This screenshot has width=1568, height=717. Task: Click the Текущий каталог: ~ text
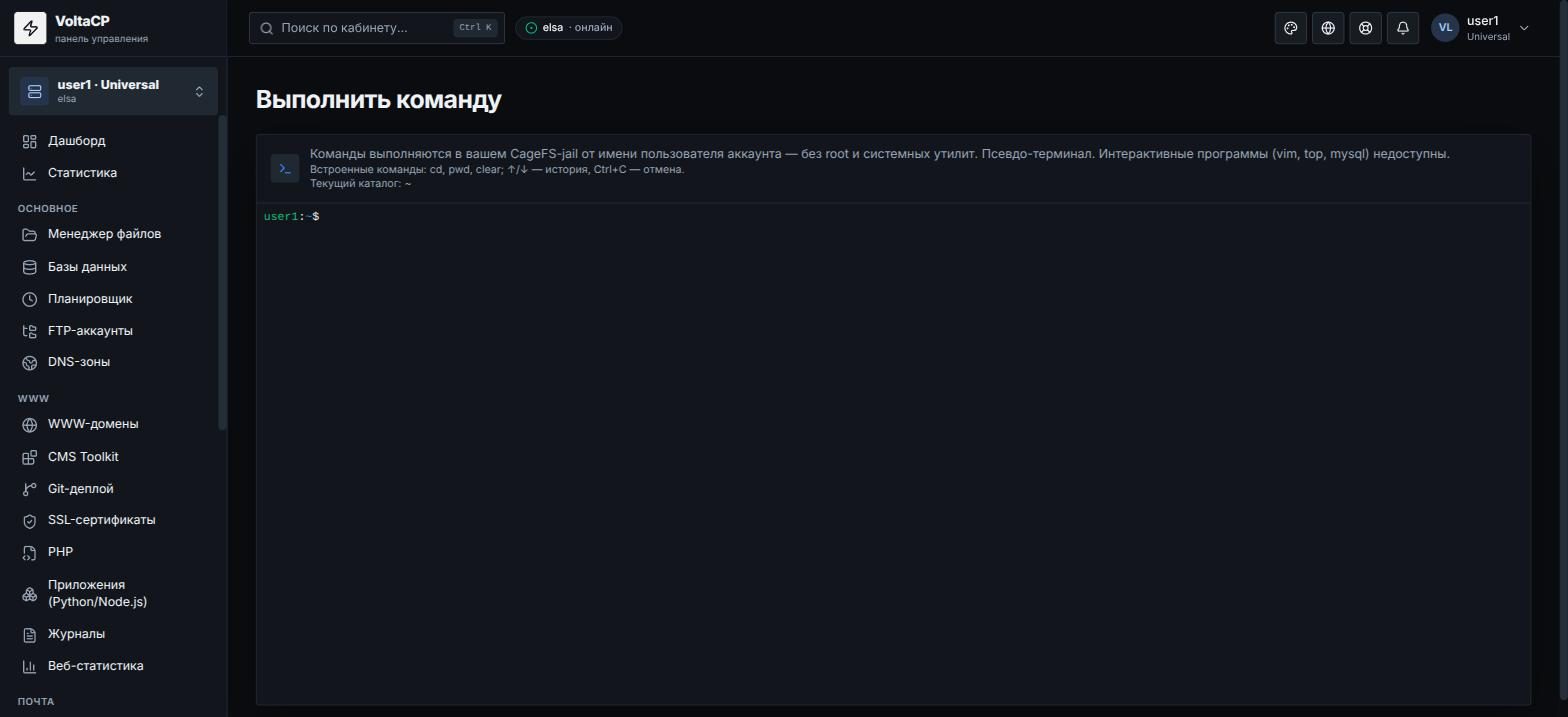point(361,184)
